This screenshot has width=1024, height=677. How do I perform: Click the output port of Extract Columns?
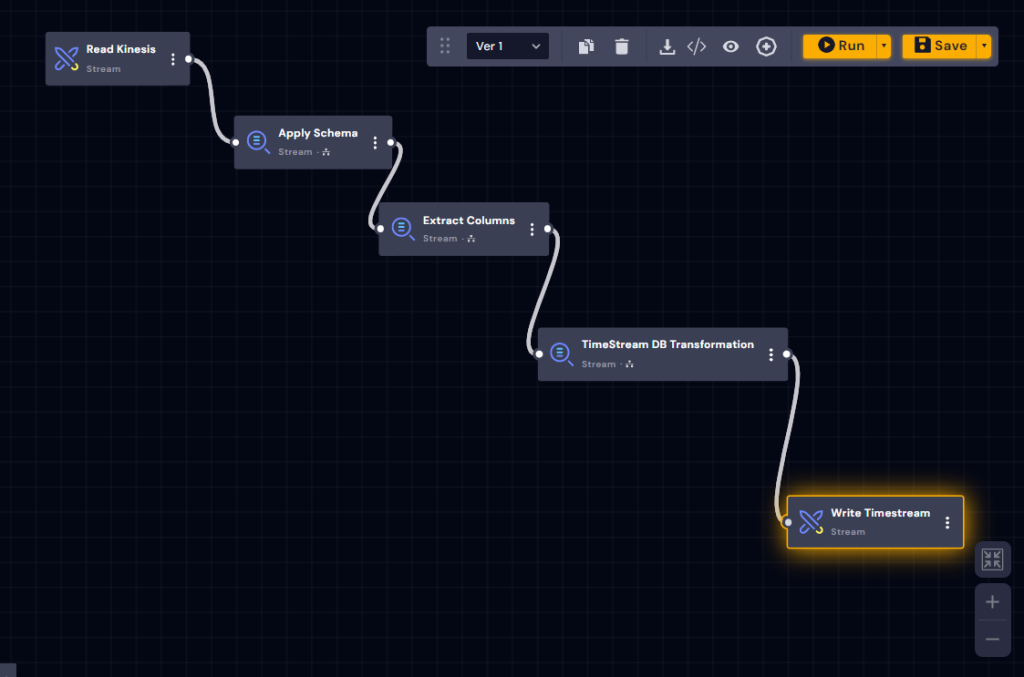click(546, 228)
